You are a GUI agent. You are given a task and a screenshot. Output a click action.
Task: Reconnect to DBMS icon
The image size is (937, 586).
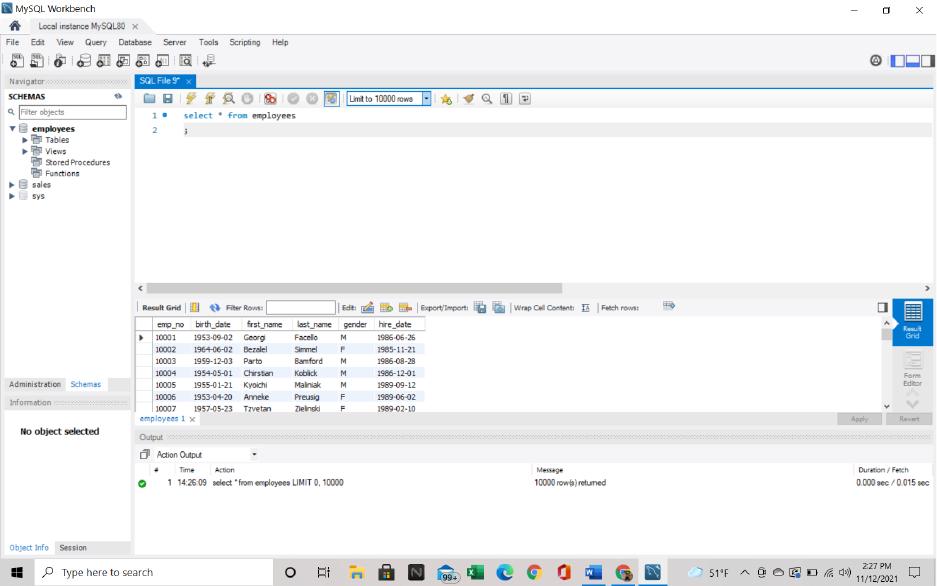pyautogui.click(x=209, y=60)
